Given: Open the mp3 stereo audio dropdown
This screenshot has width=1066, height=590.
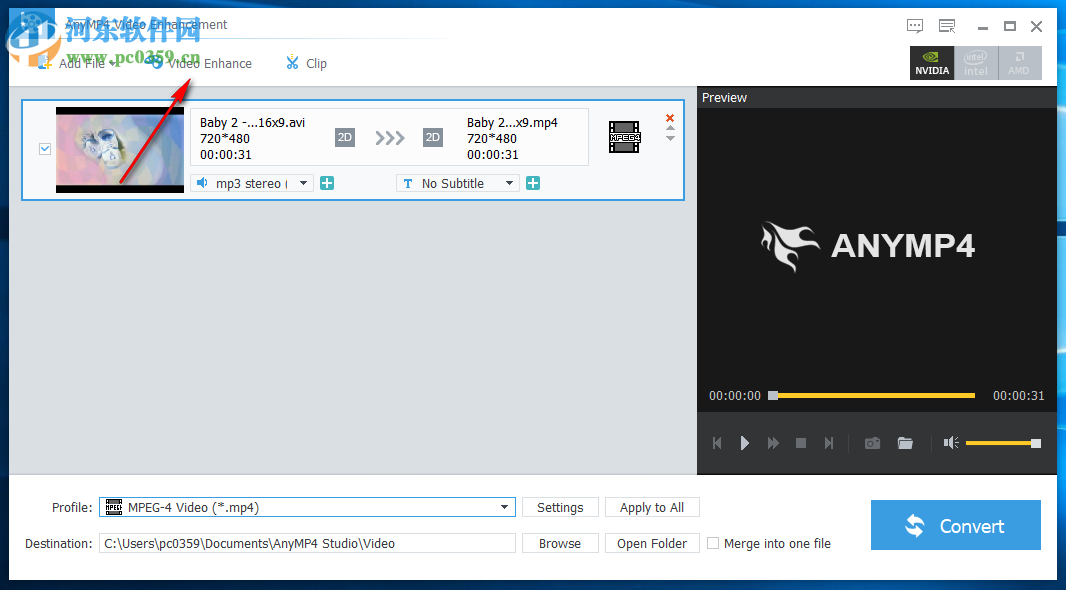Looking at the screenshot, I should [302, 183].
